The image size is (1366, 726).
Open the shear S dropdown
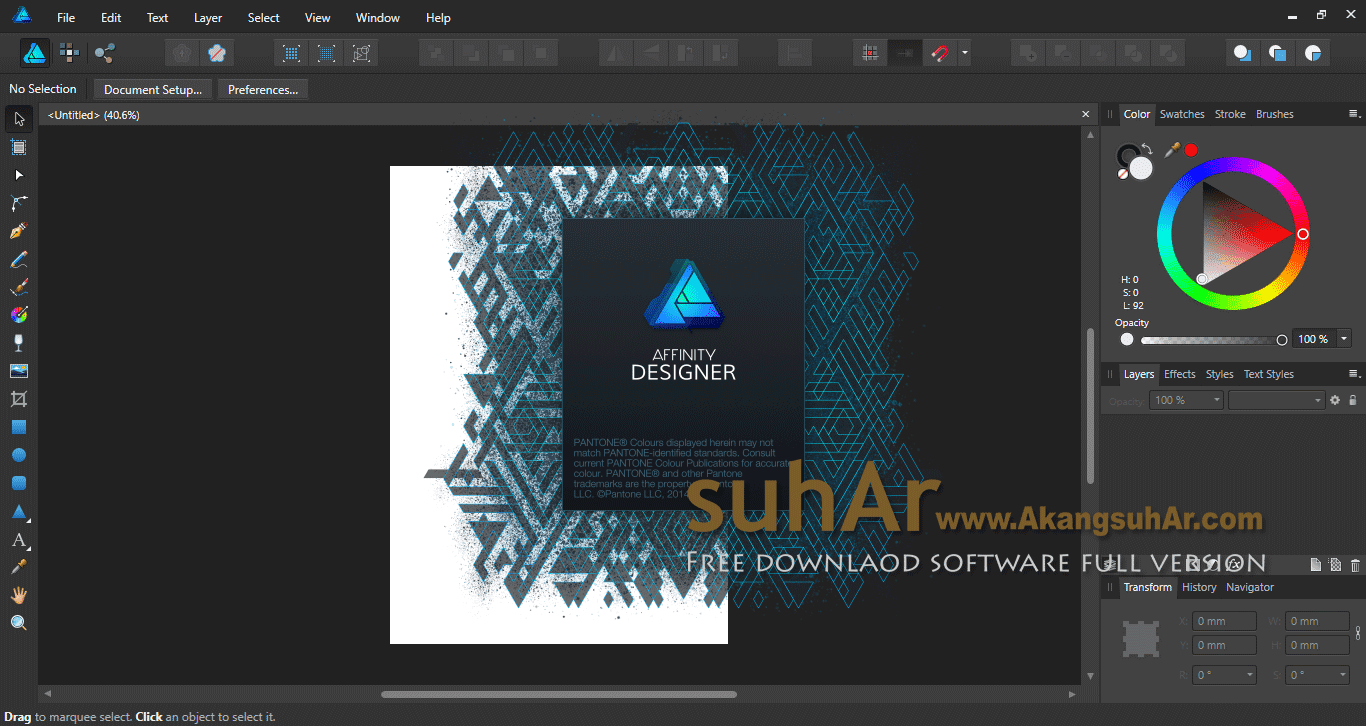tap(1342, 675)
